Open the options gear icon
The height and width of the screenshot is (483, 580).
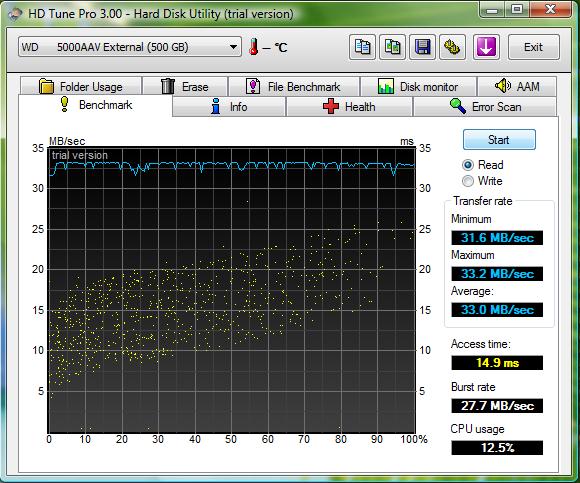[452, 47]
